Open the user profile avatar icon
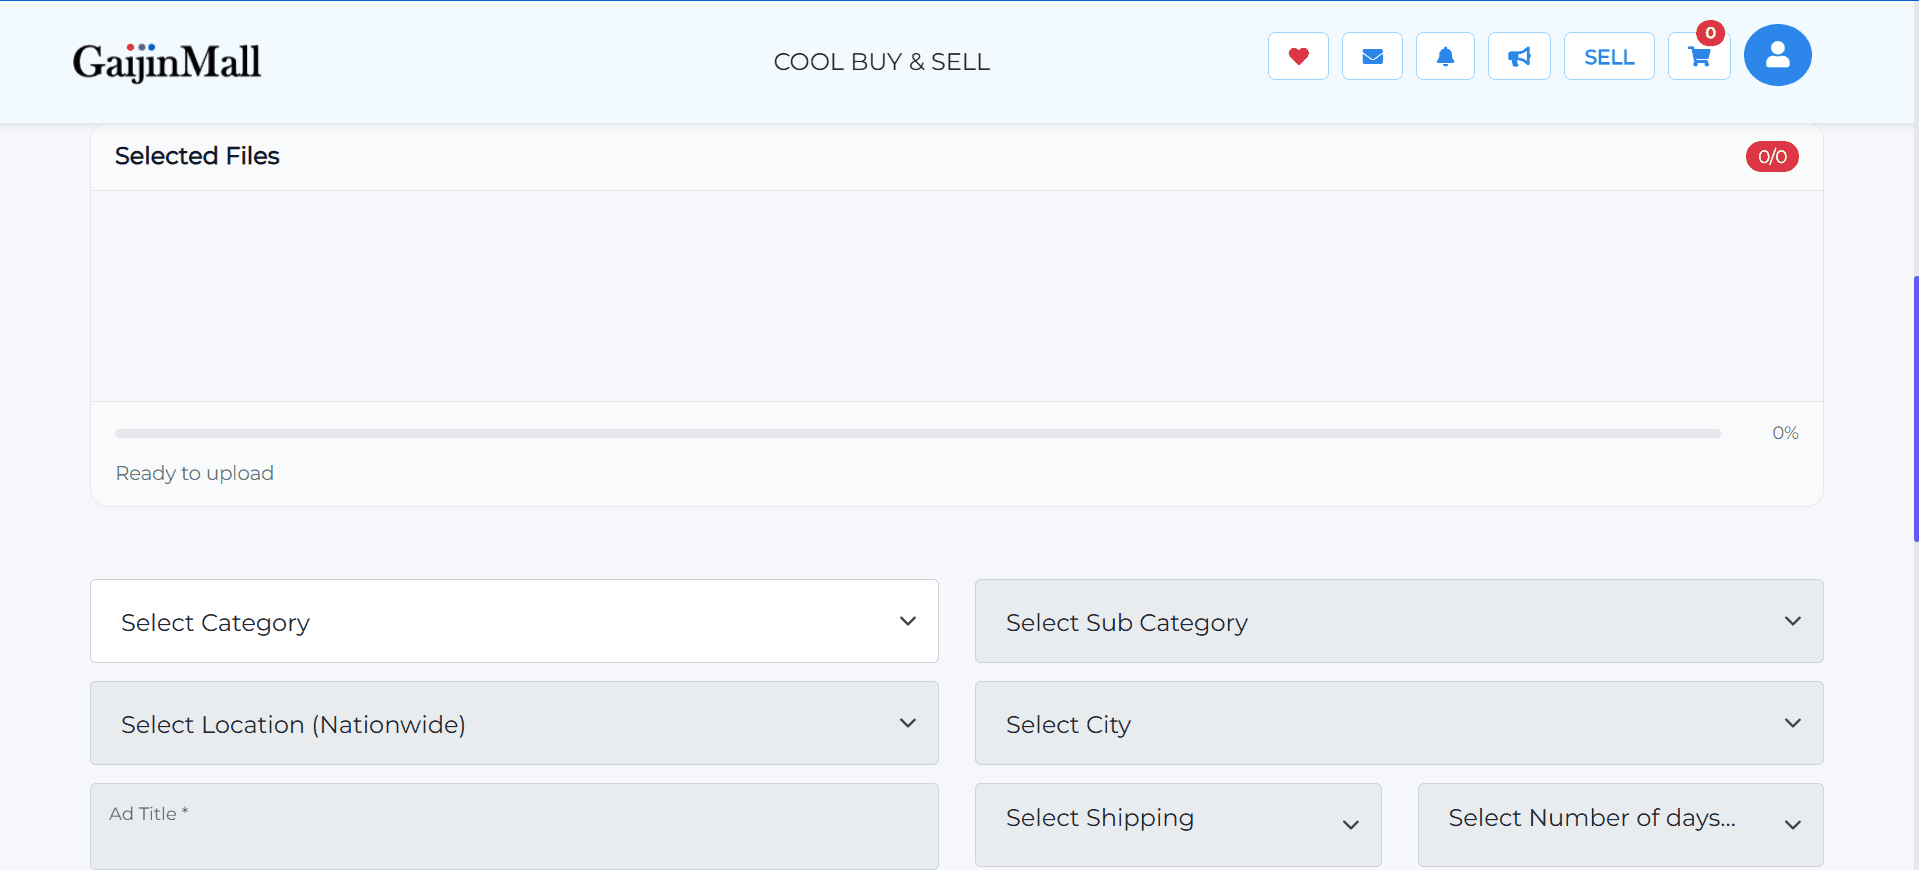The image size is (1919, 870). [1777, 55]
